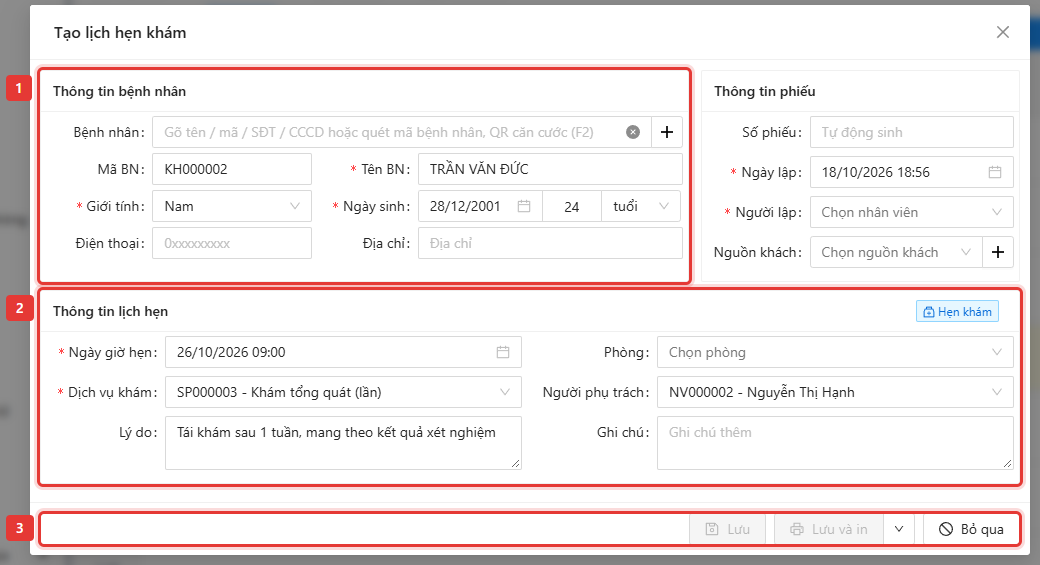This screenshot has width=1040, height=565.
Task: Expand the Lưu và in options arrow
Action: [x=899, y=529]
